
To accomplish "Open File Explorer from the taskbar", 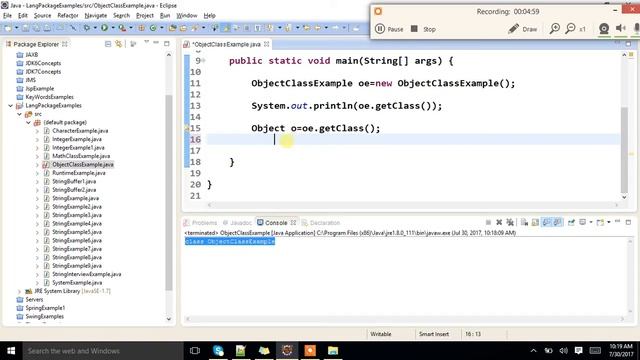I will click(x=333, y=351).
